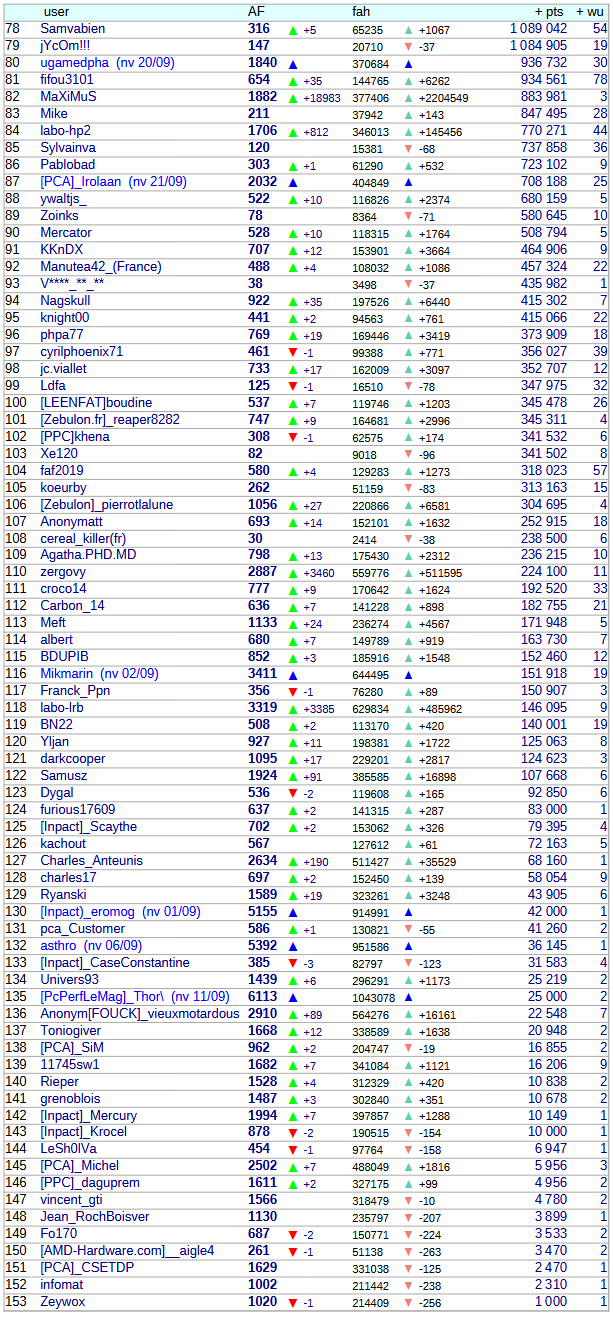Viewport: 613px width, 1332px height.
Task: Click green fah arrow in labo-lrb row
Action: 408,709
